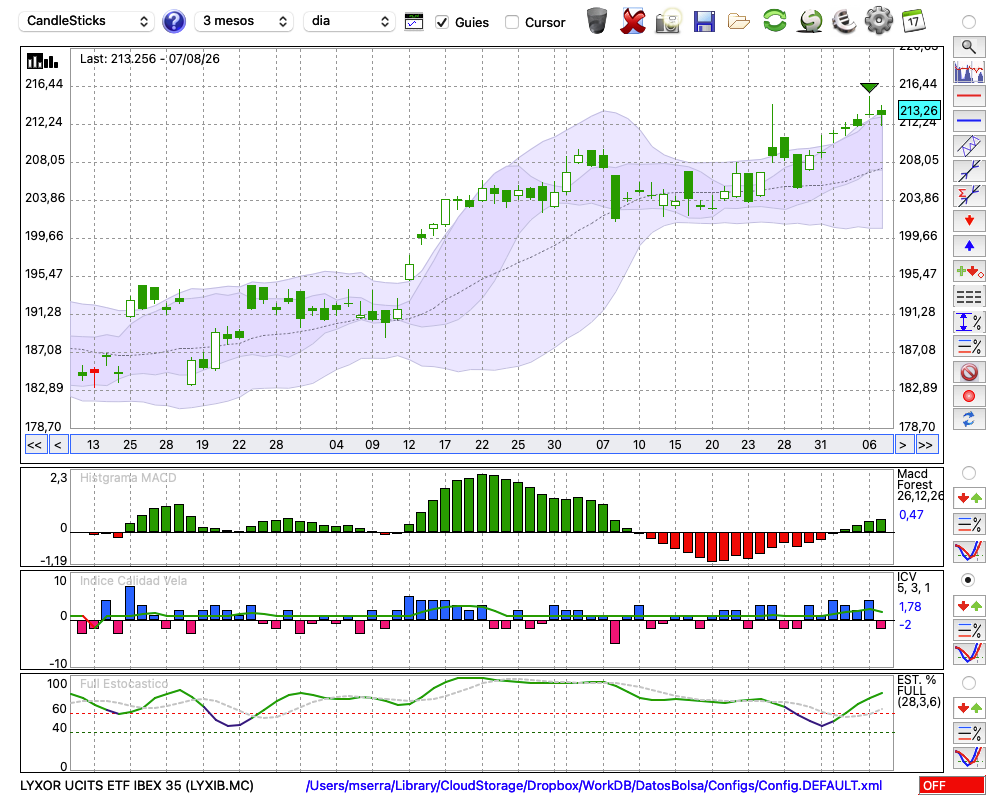Open the yellow folder icon
Viewport: 1000px width, 800px height.
coord(739,22)
